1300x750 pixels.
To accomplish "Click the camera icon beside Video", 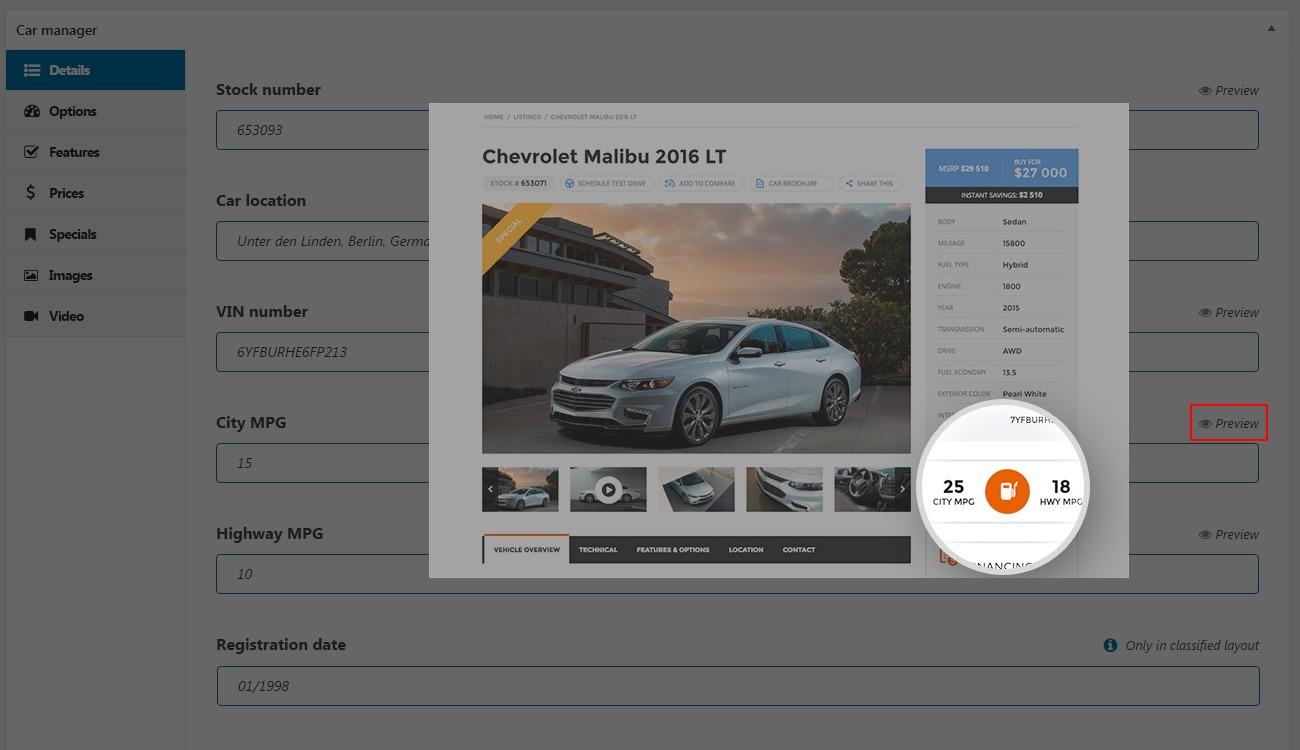I will (31, 316).
